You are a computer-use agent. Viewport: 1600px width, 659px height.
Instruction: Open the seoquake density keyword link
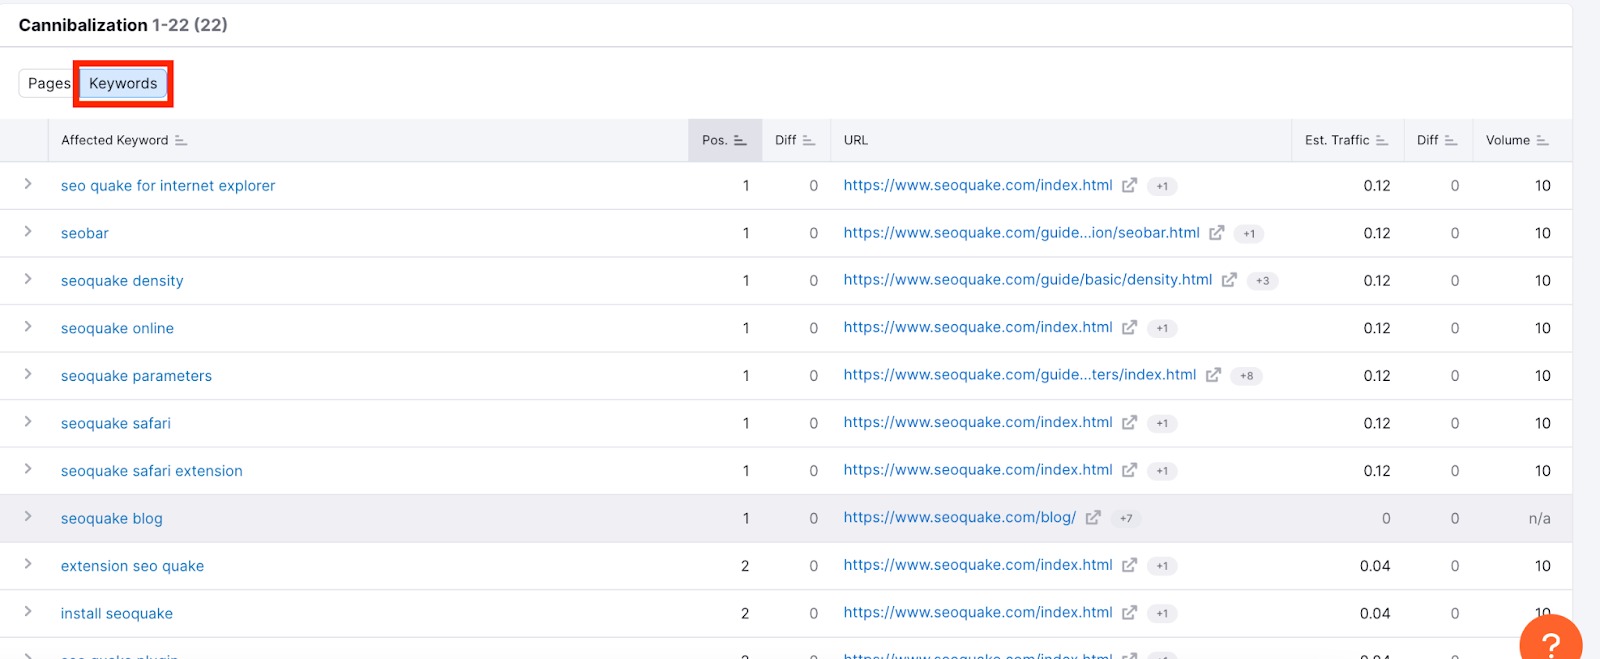[x=122, y=281]
